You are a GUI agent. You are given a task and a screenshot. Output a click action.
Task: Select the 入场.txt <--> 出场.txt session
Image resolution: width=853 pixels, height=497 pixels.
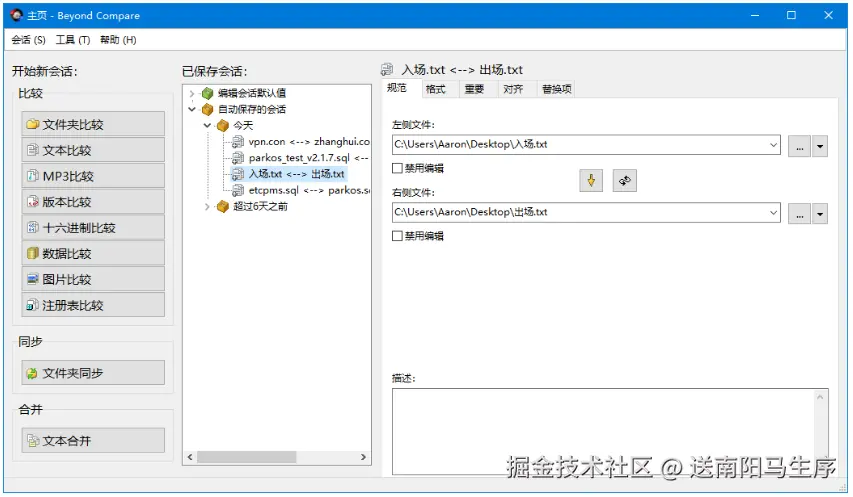click(296, 174)
